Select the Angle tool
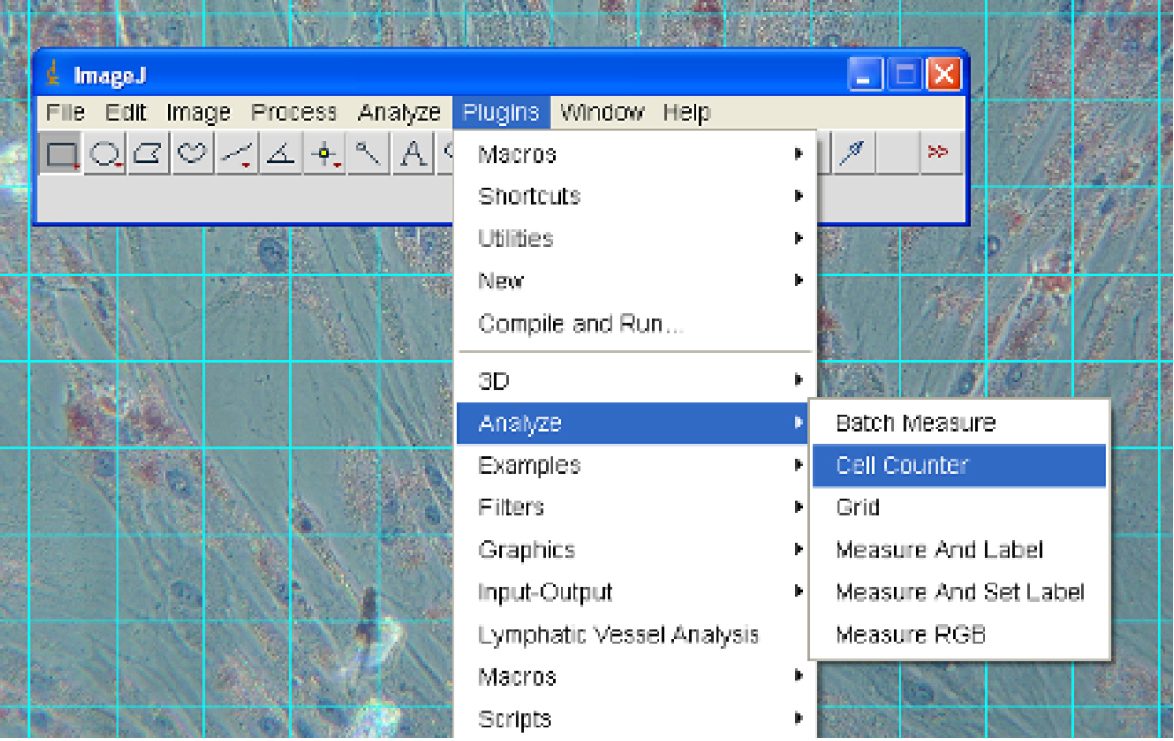This screenshot has width=1174, height=741. click(x=281, y=153)
